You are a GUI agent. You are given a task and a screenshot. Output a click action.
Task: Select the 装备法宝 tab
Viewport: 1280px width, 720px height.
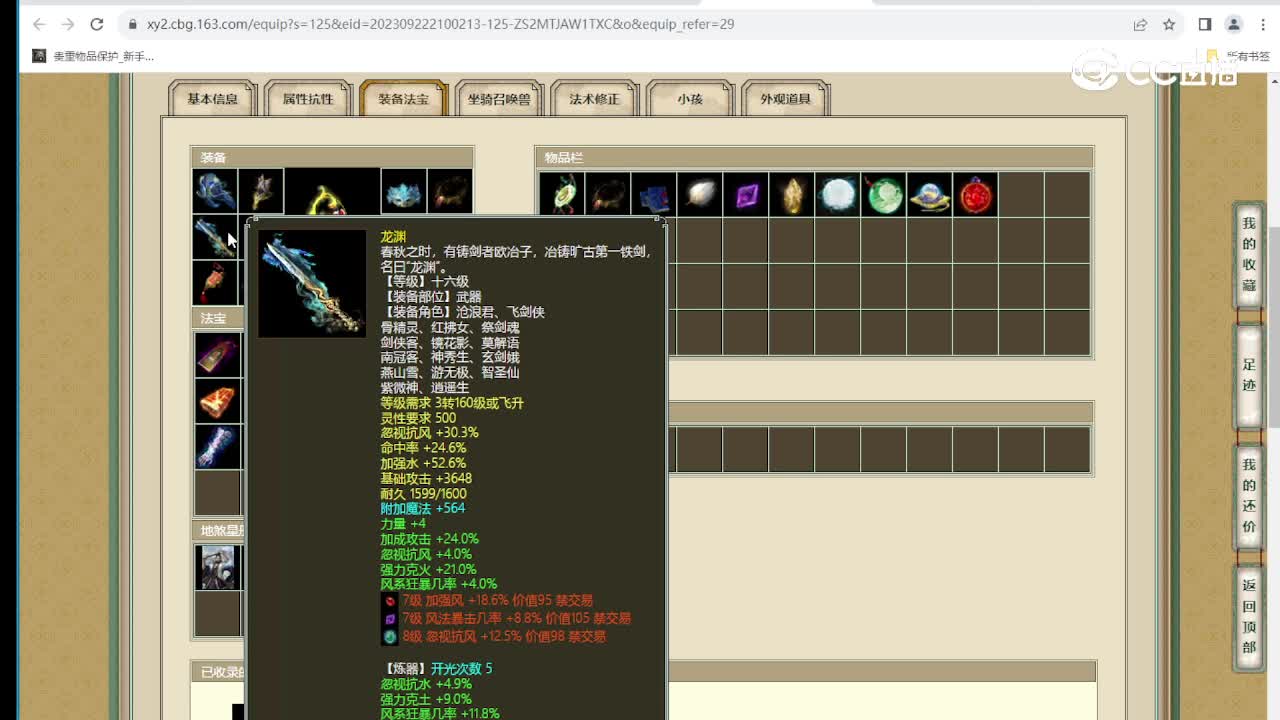point(403,98)
